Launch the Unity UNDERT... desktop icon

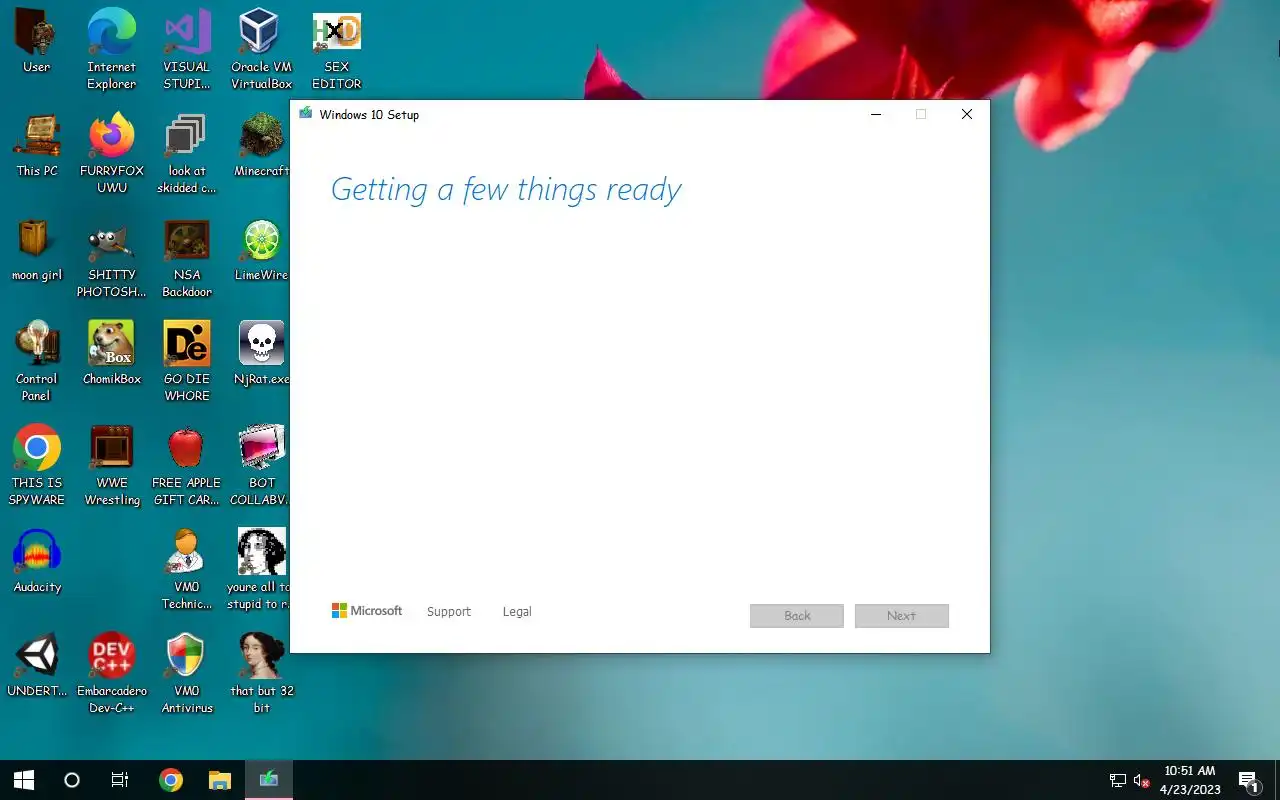pos(37,665)
